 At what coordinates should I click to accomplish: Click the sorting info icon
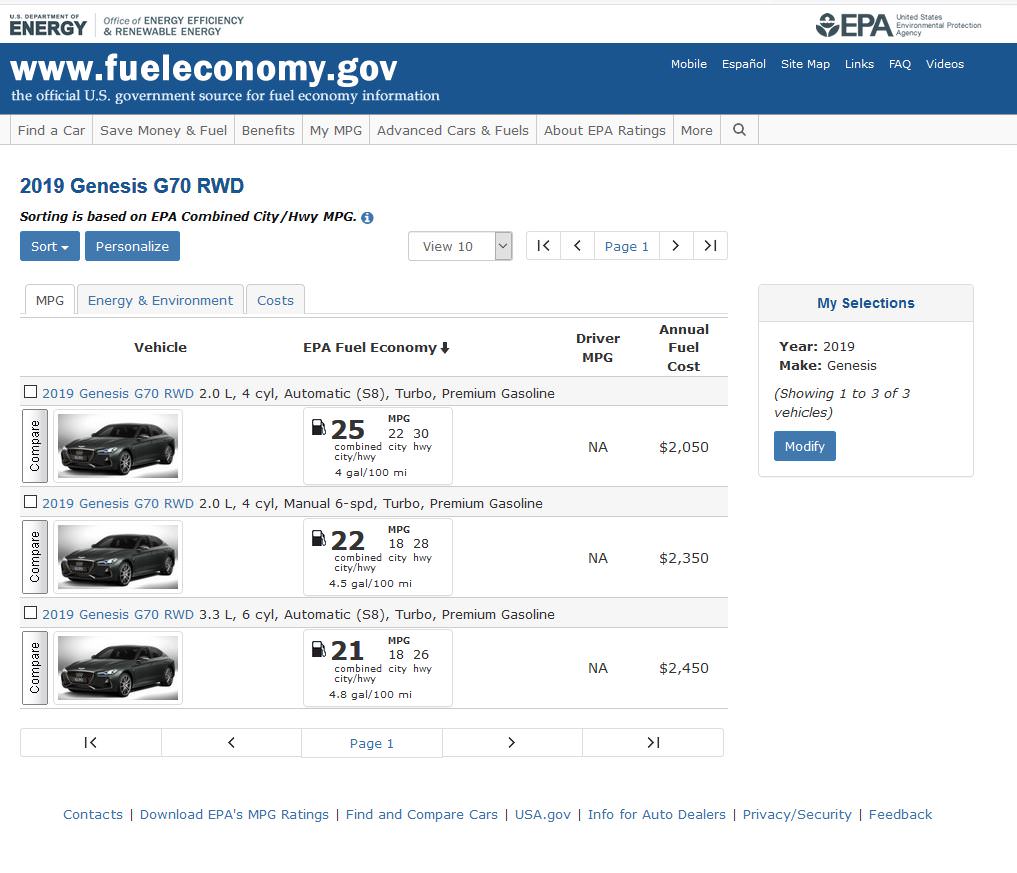(x=367, y=218)
